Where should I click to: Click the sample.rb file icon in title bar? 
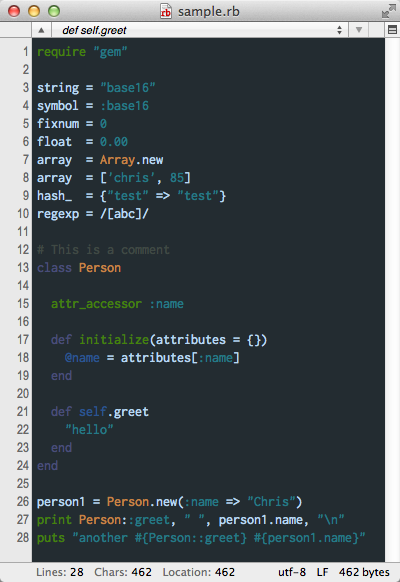pos(165,11)
